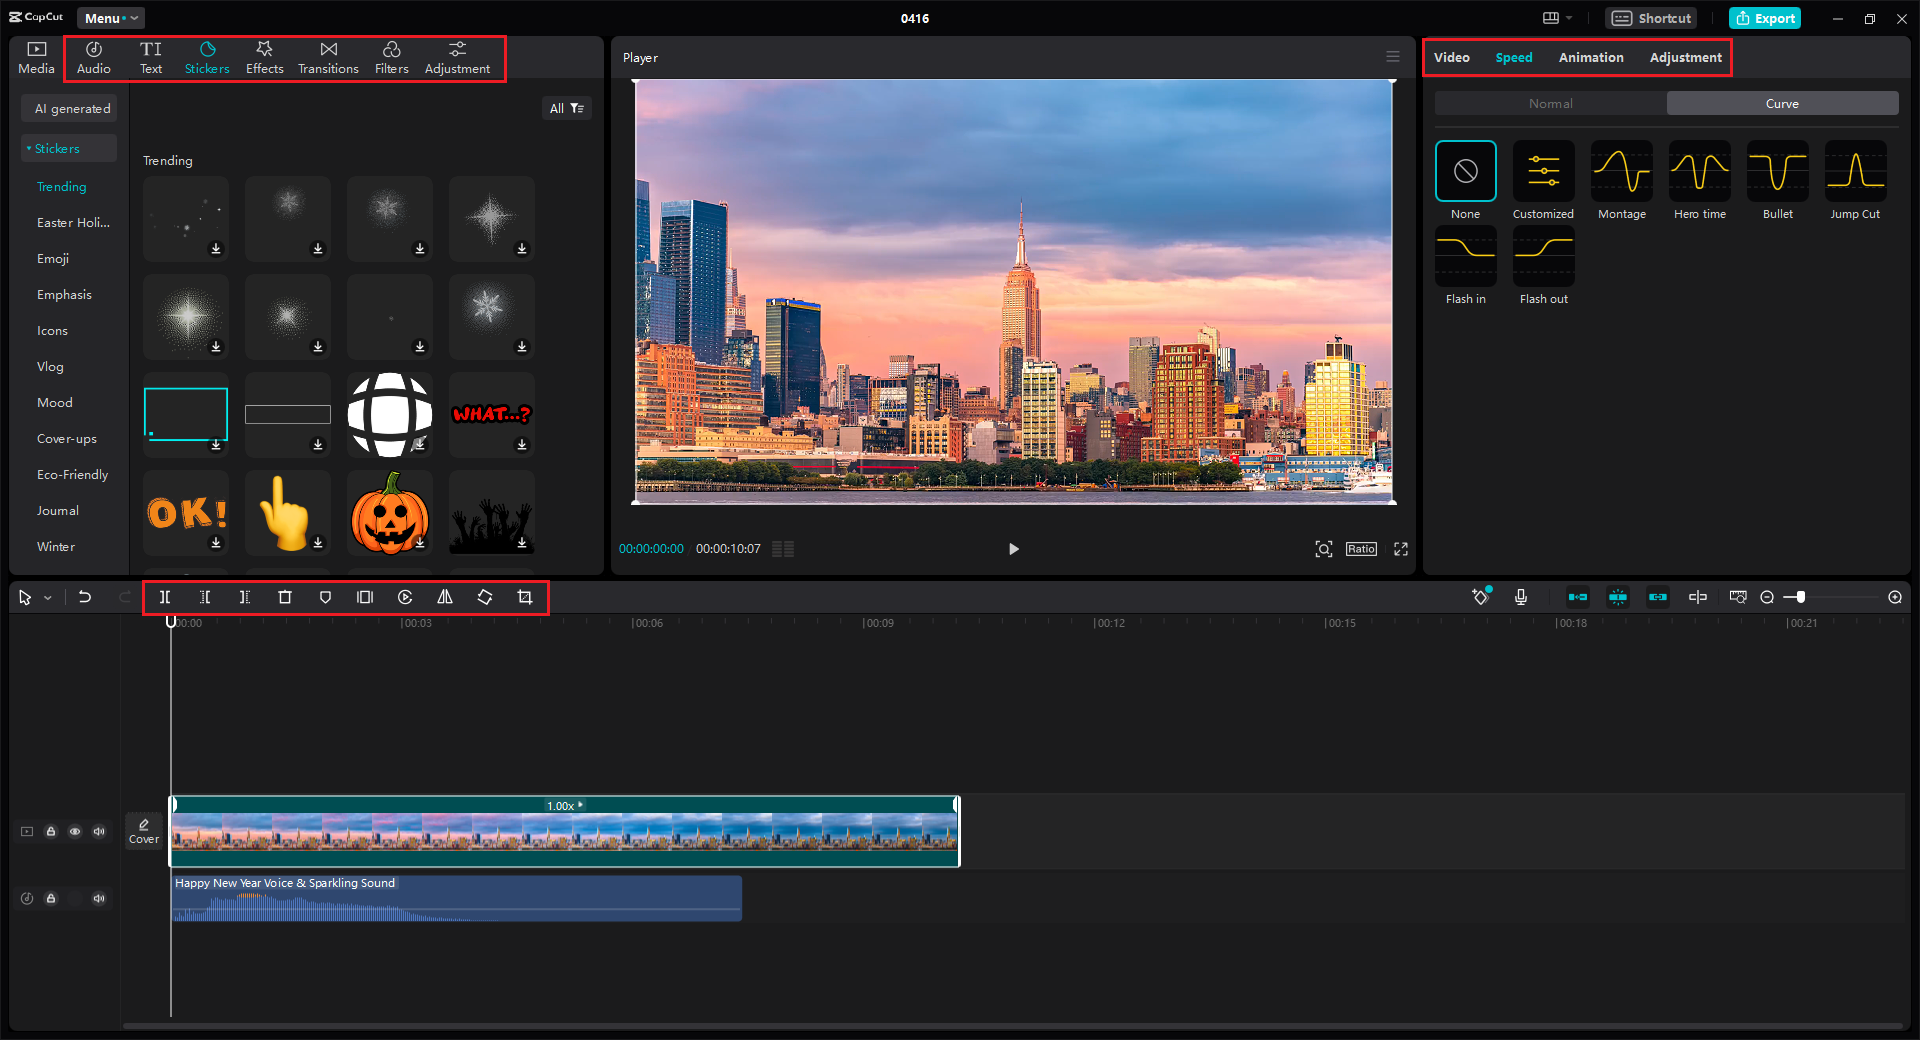Click the Export button
This screenshot has height=1040, width=1920.
click(x=1765, y=18)
